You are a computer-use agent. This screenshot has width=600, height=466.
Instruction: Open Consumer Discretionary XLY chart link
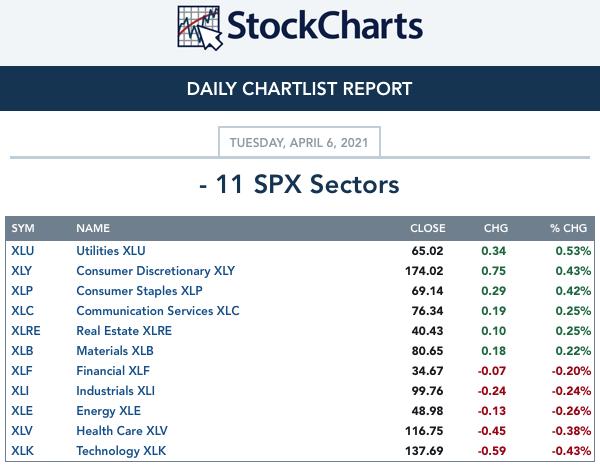point(156,271)
